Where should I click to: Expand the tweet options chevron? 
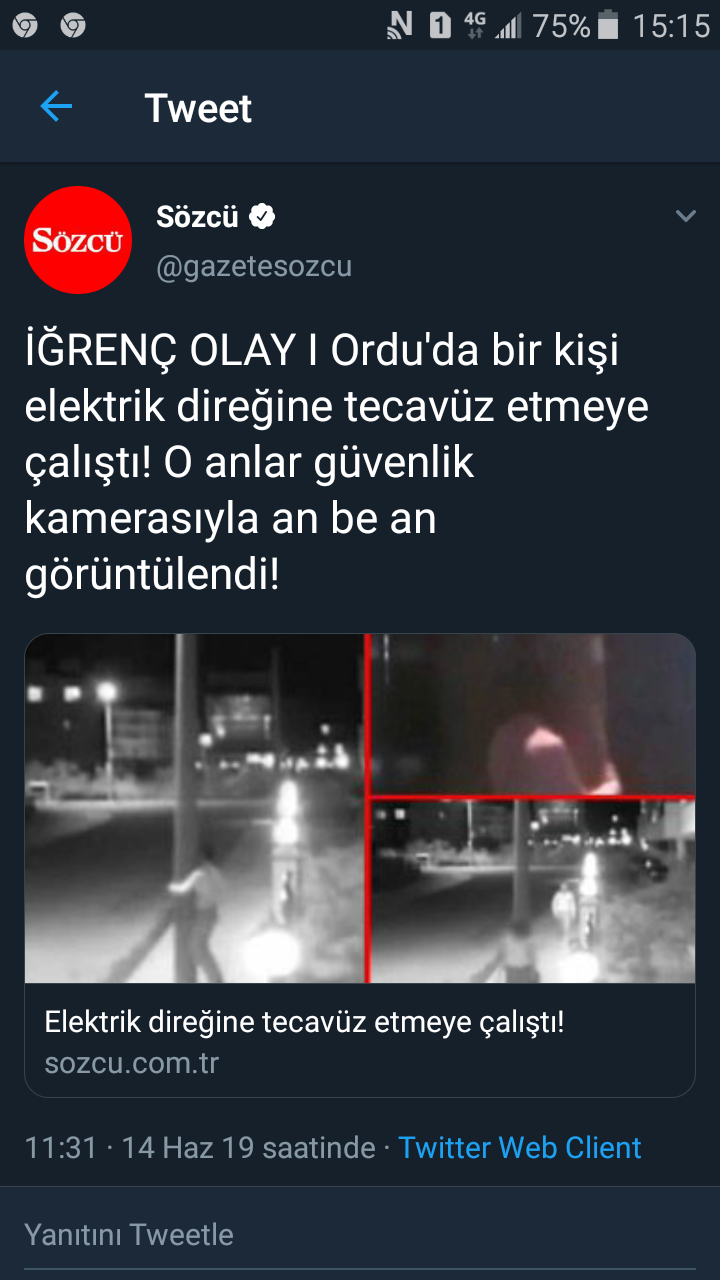pyautogui.click(x=685, y=216)
